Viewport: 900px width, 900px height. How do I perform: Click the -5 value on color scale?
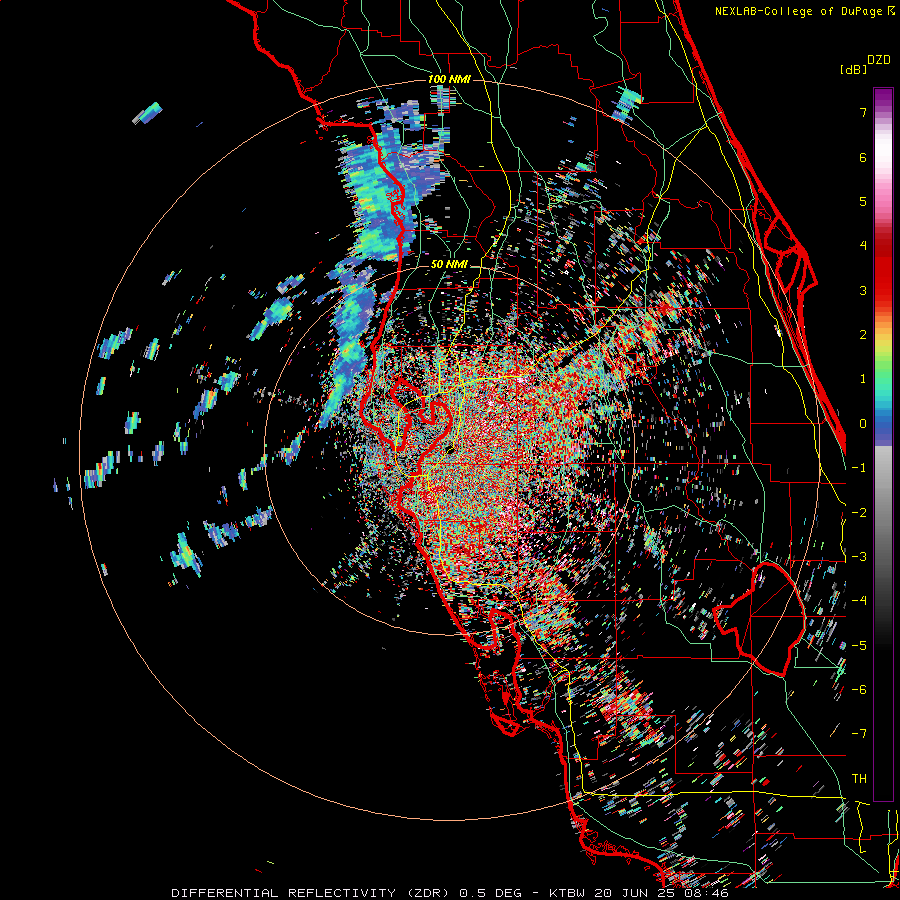pyautogui.click(x=859, y=646)
